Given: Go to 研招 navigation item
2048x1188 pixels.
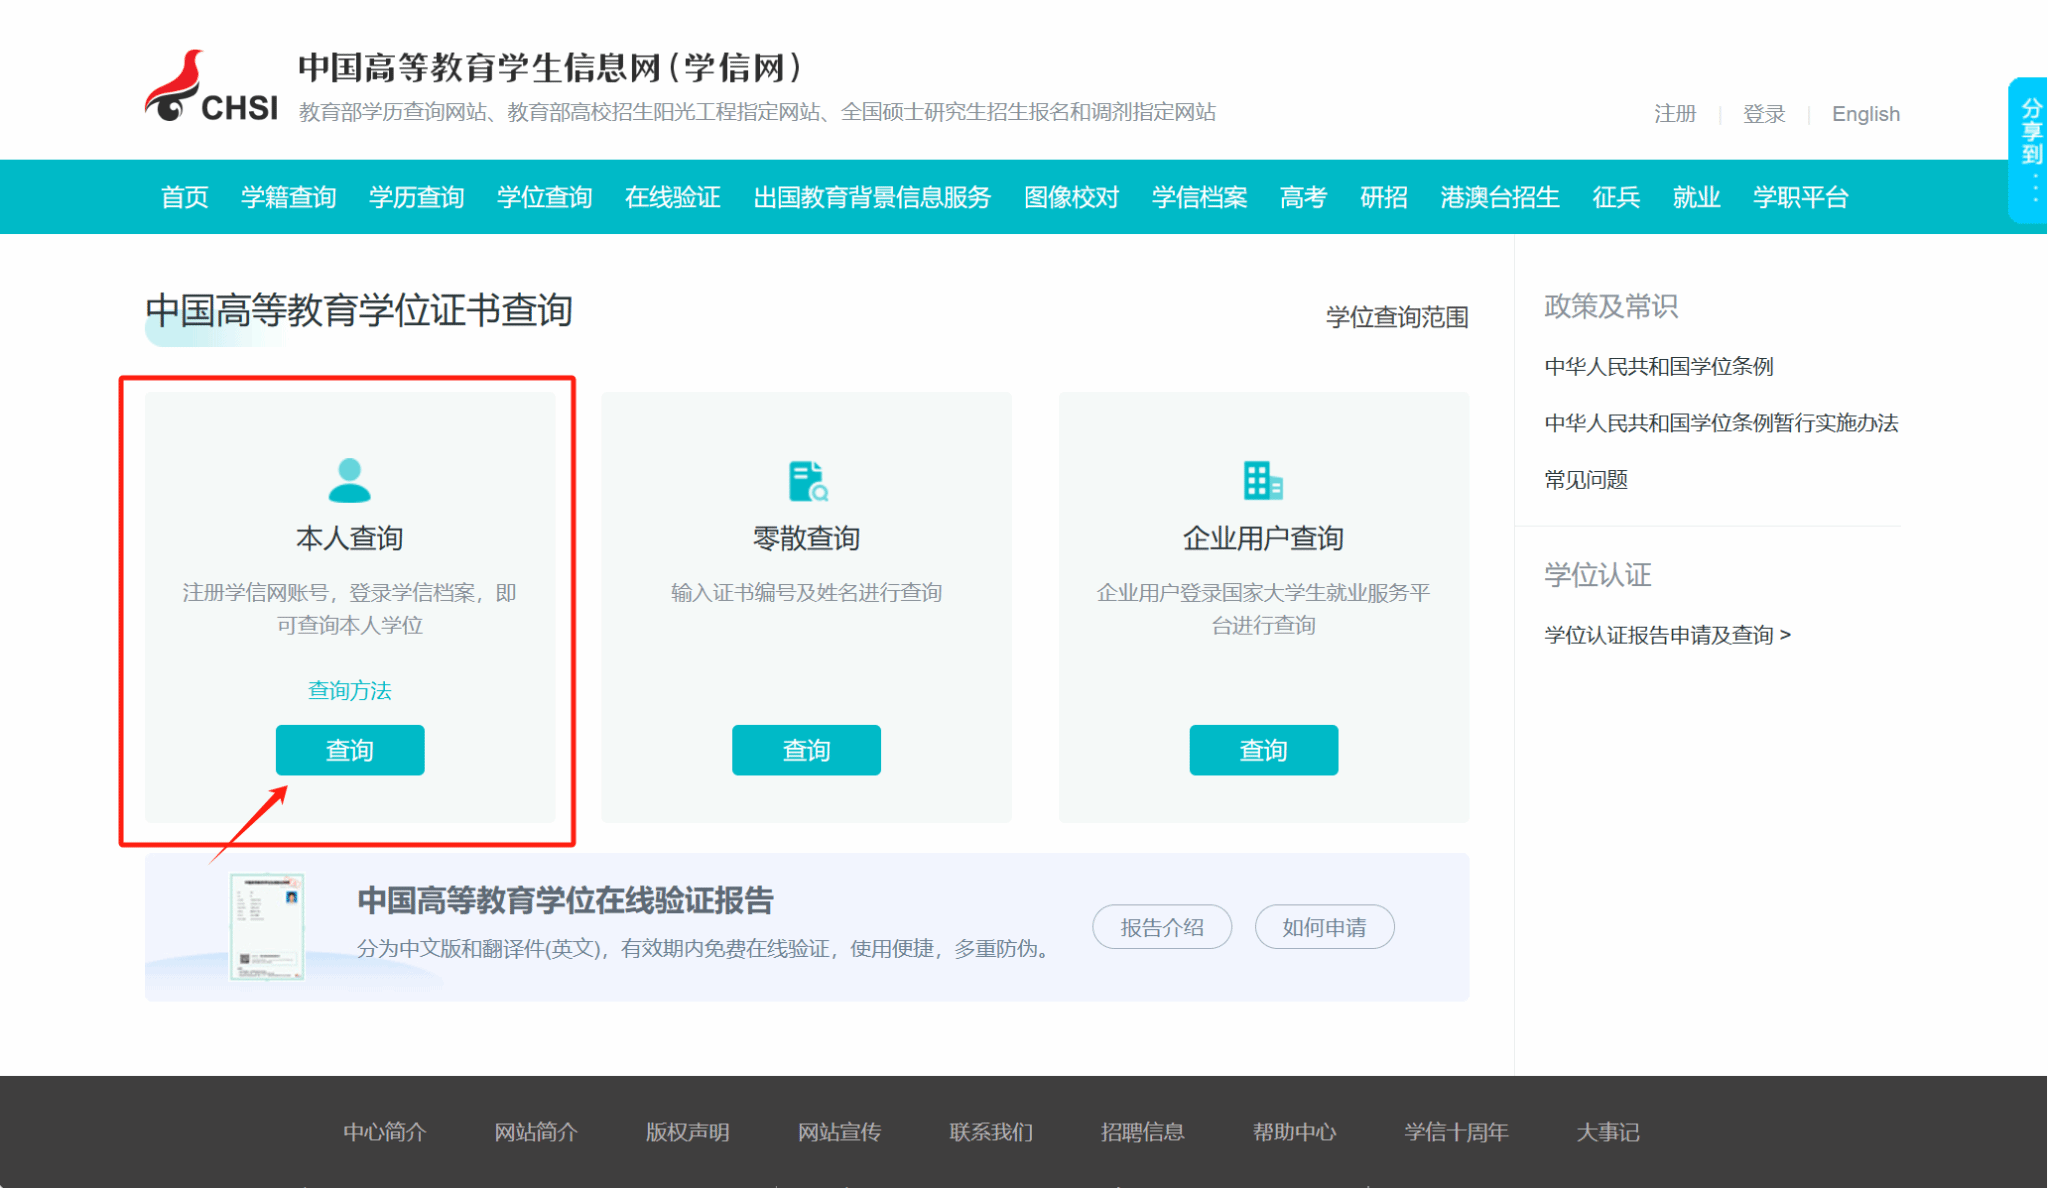Looking at the screenshot, I should [1384, 197].
